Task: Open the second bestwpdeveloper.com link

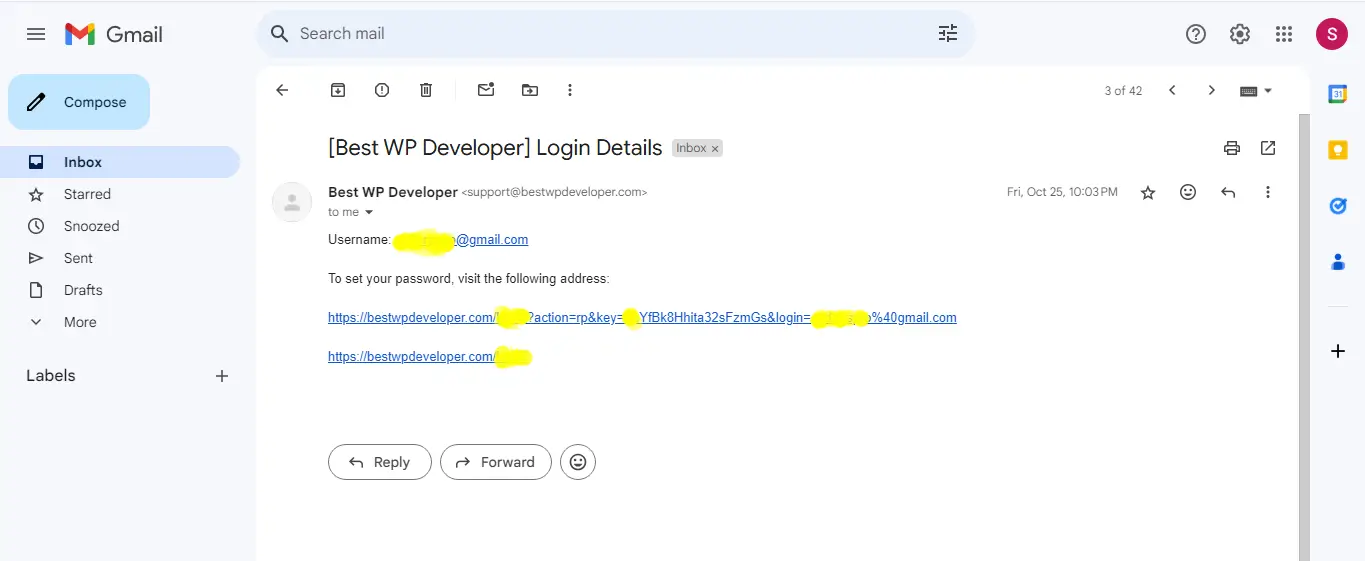Action: click(x=429, y=357)
